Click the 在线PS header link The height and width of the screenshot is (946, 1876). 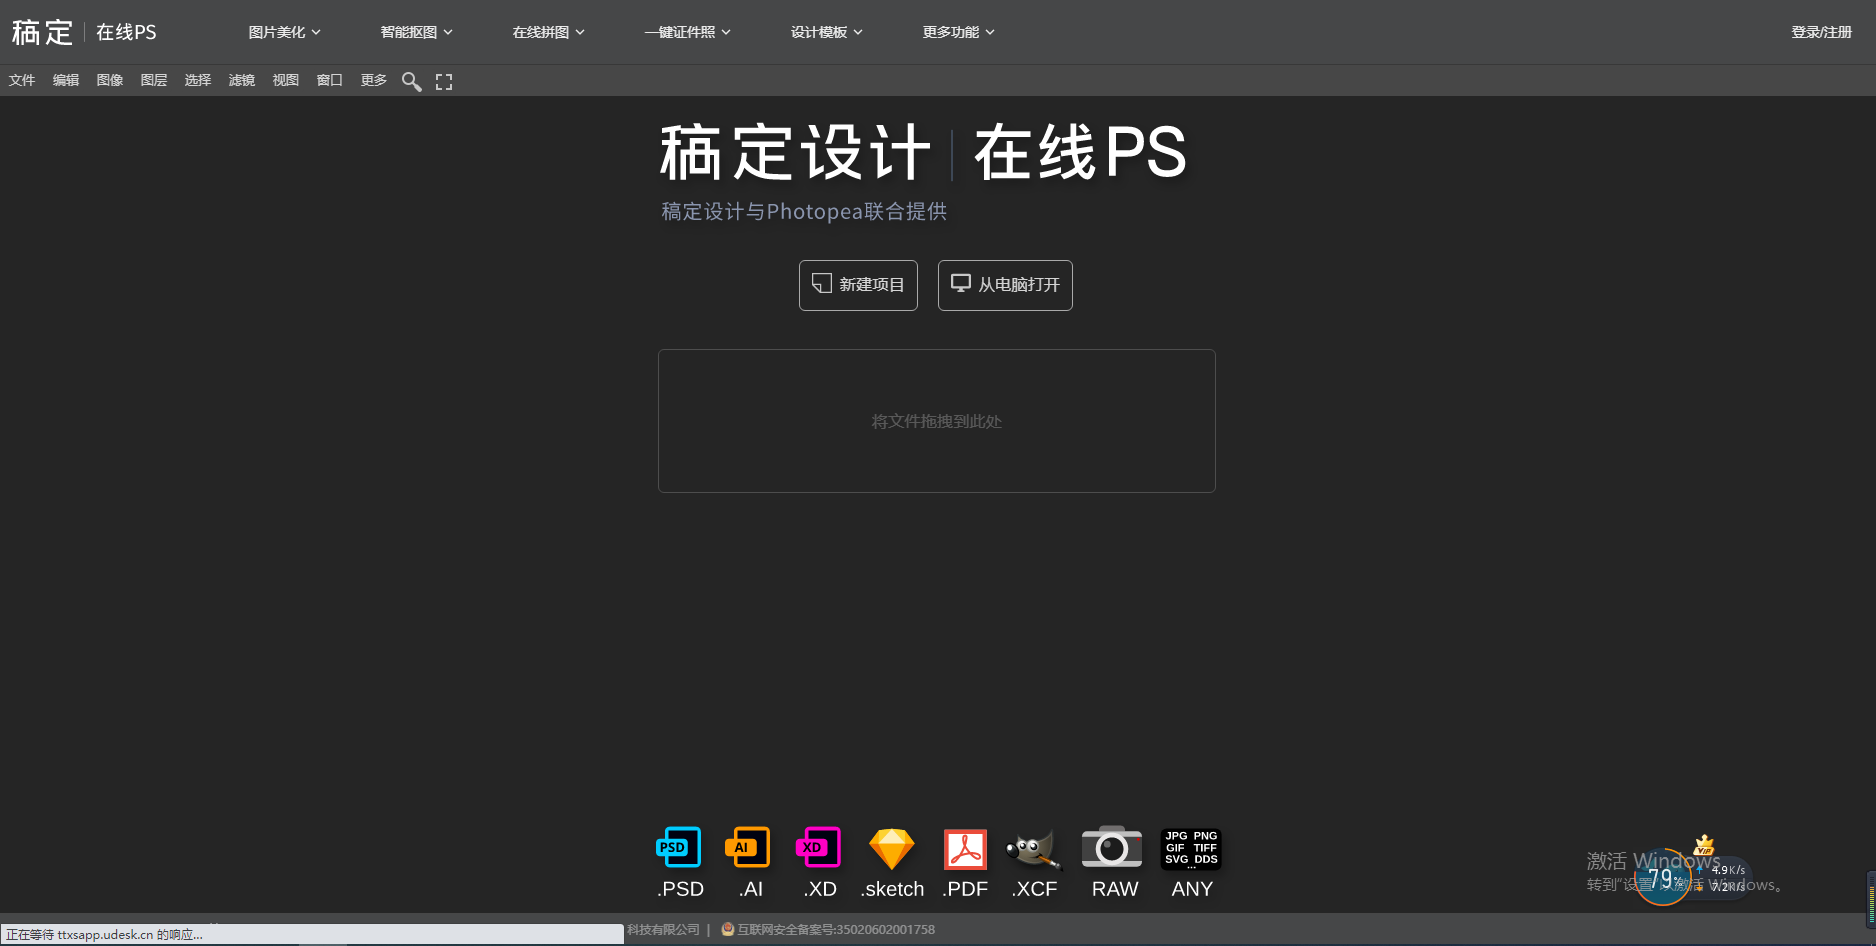[x=126, y=32]
